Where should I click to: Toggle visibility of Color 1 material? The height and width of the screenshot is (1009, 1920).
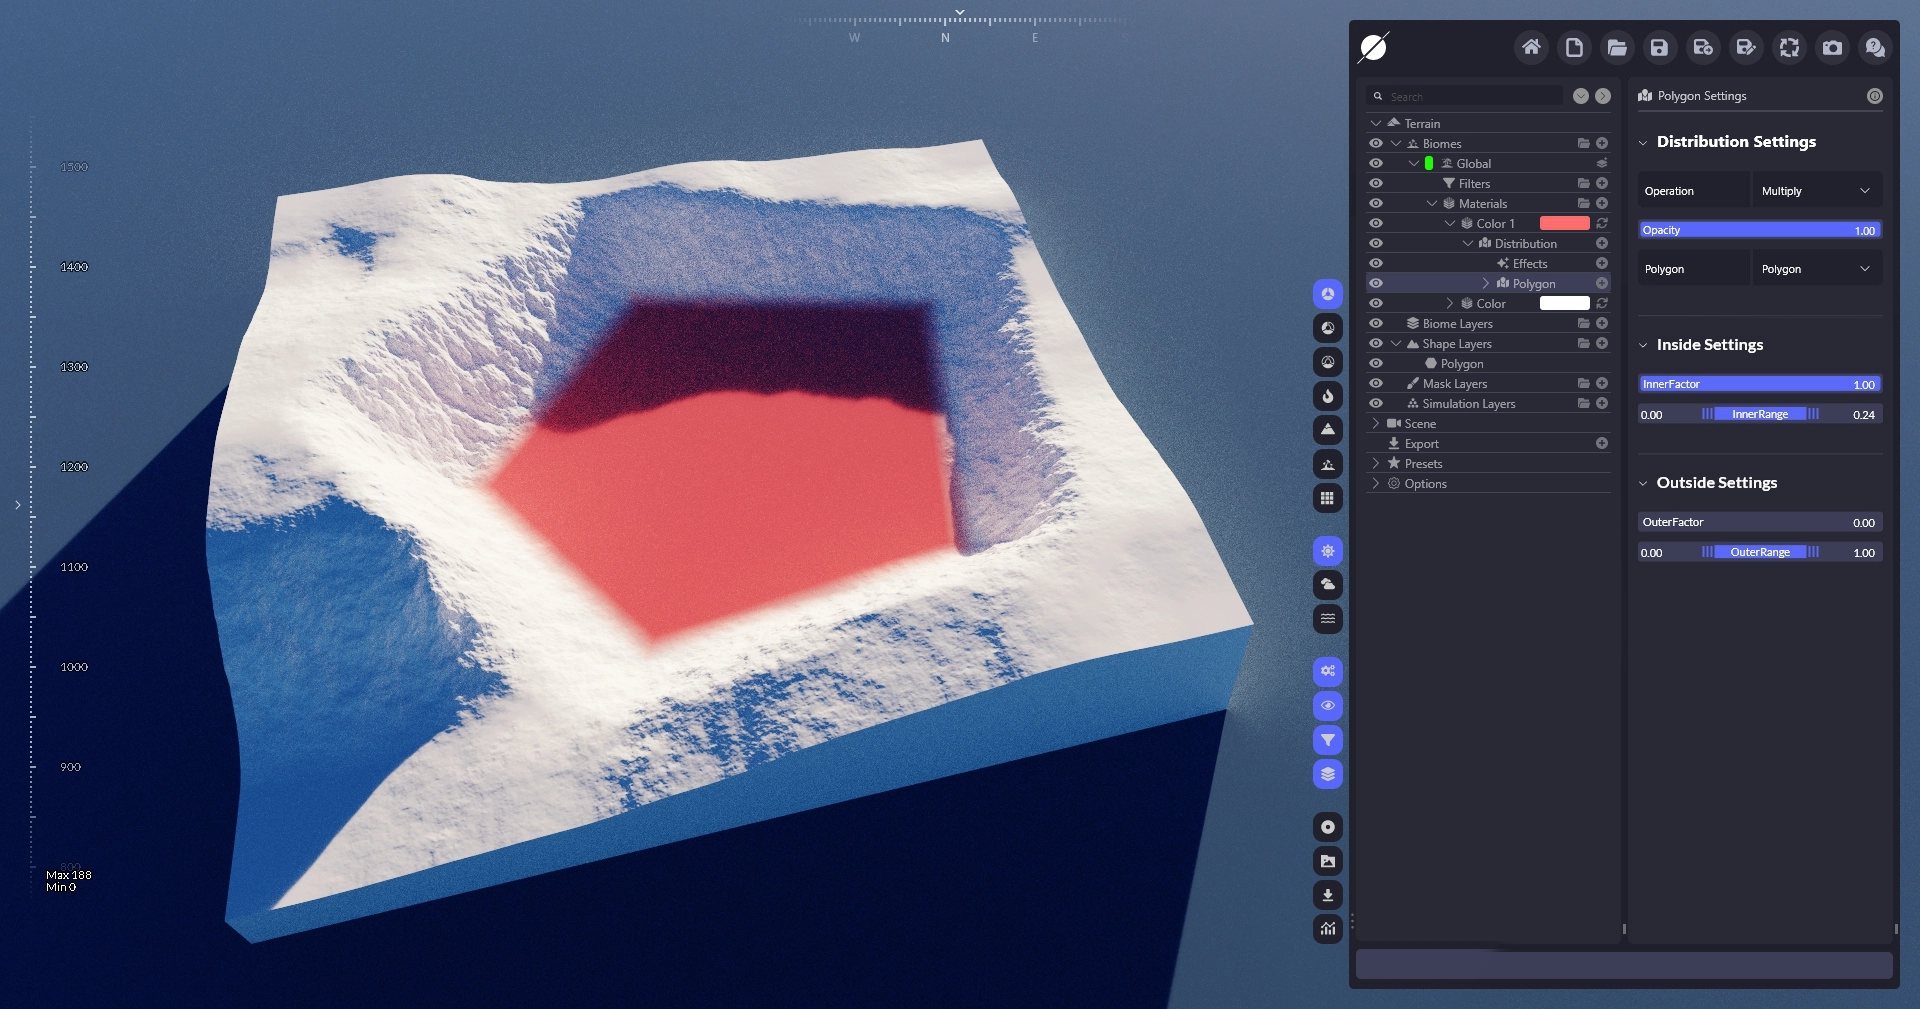[1376, 224]
